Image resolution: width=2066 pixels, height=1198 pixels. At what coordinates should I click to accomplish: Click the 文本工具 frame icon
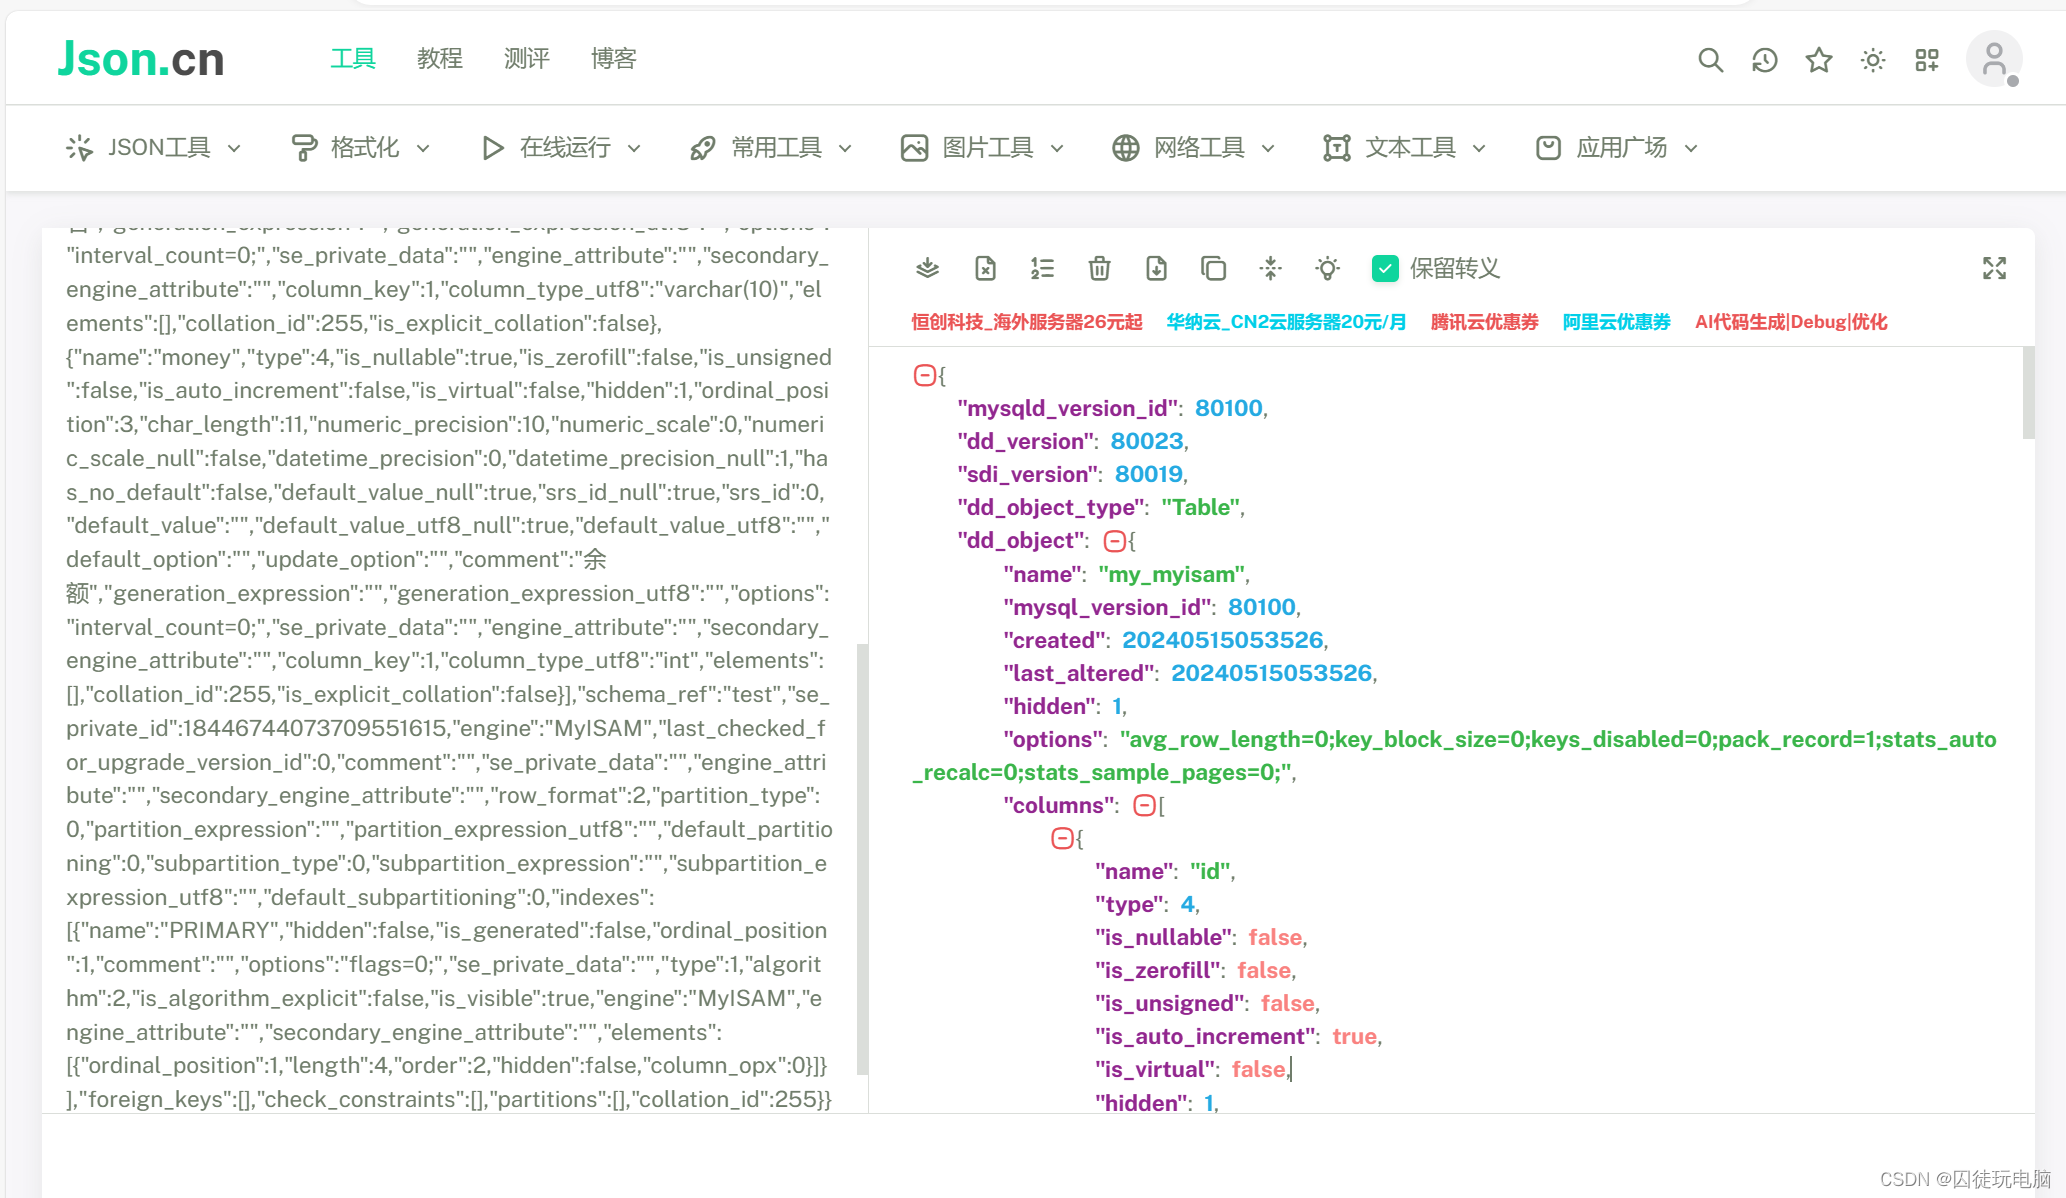click(1337, 148)
